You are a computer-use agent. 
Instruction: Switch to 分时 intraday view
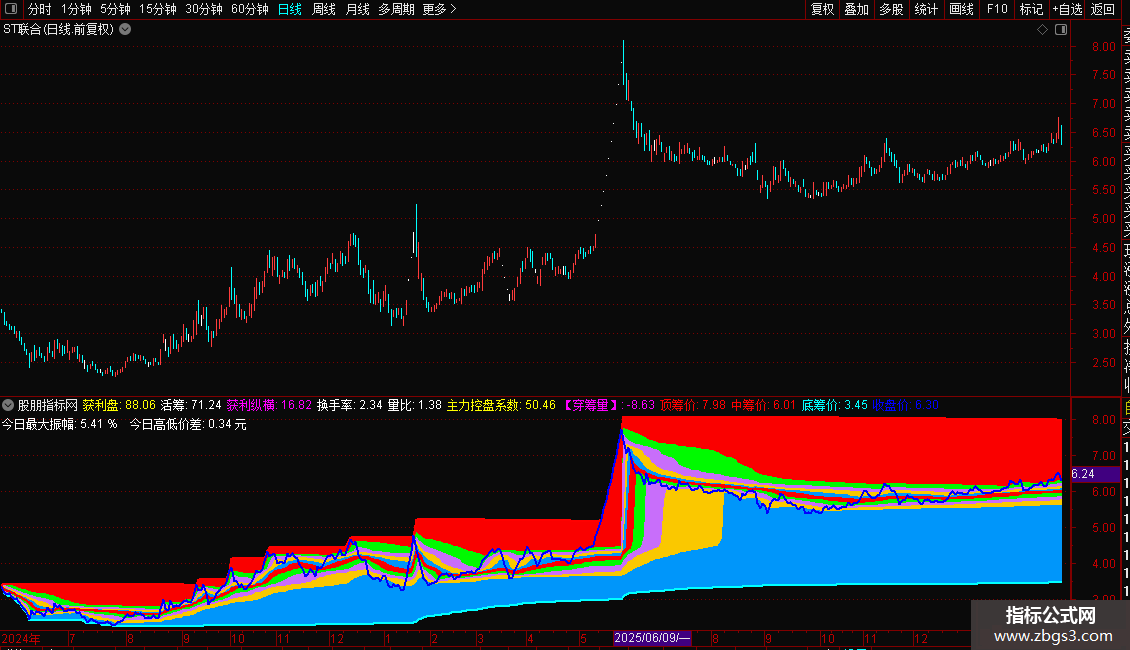(x=40, y=9)
